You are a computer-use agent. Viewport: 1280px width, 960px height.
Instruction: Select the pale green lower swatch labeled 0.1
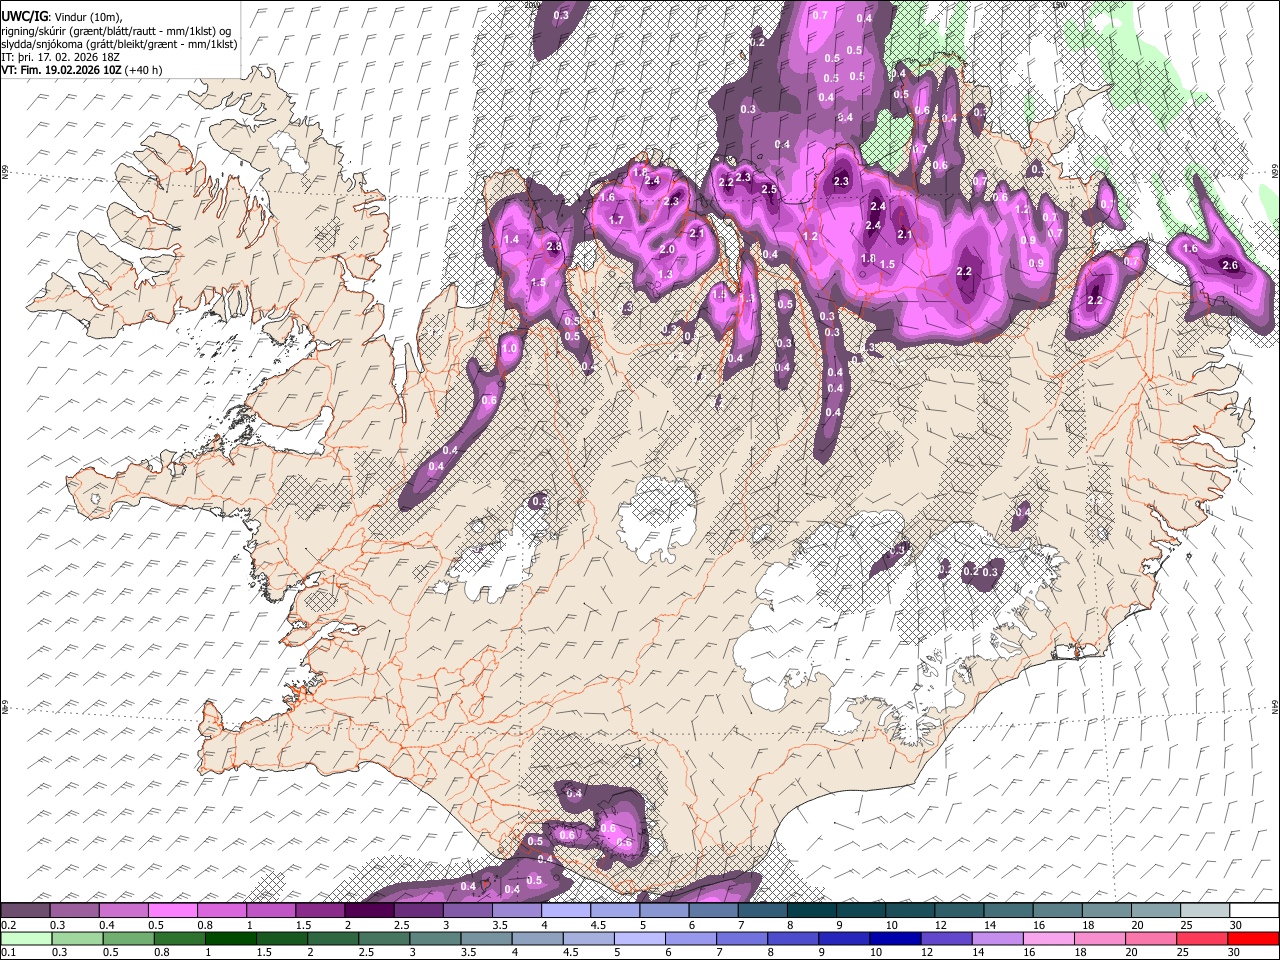tap(26, 938)
